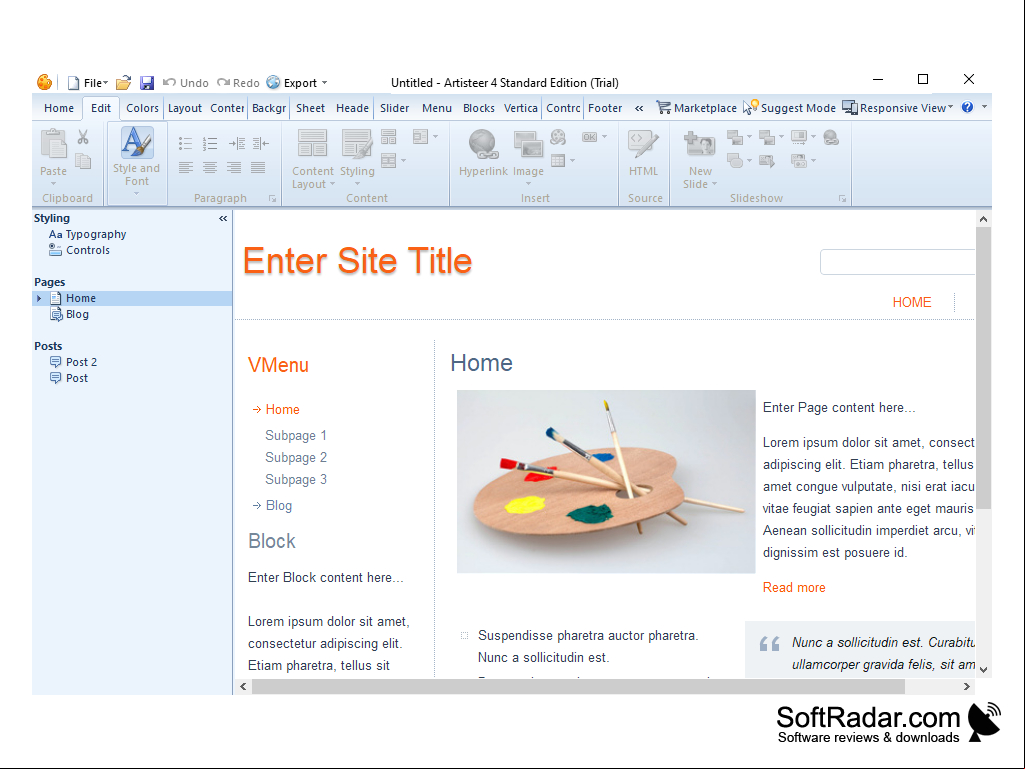Image resolution: width=1025 pixels, height=769 pixels.
Task: Switch to the Menu ribbon tab
Action: click(x=437, y=109)
